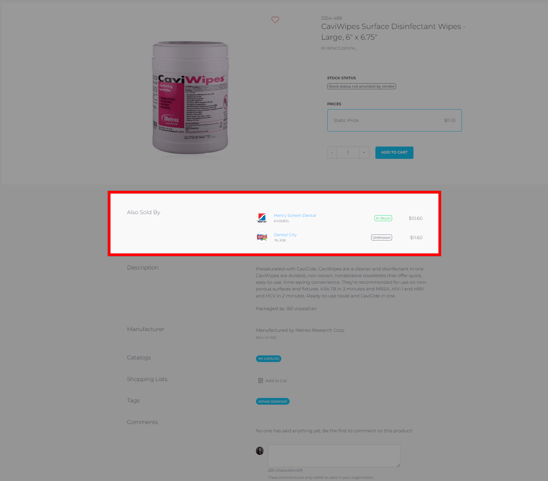
Task: Click the Add to List link
Action: tap(276, 381)
